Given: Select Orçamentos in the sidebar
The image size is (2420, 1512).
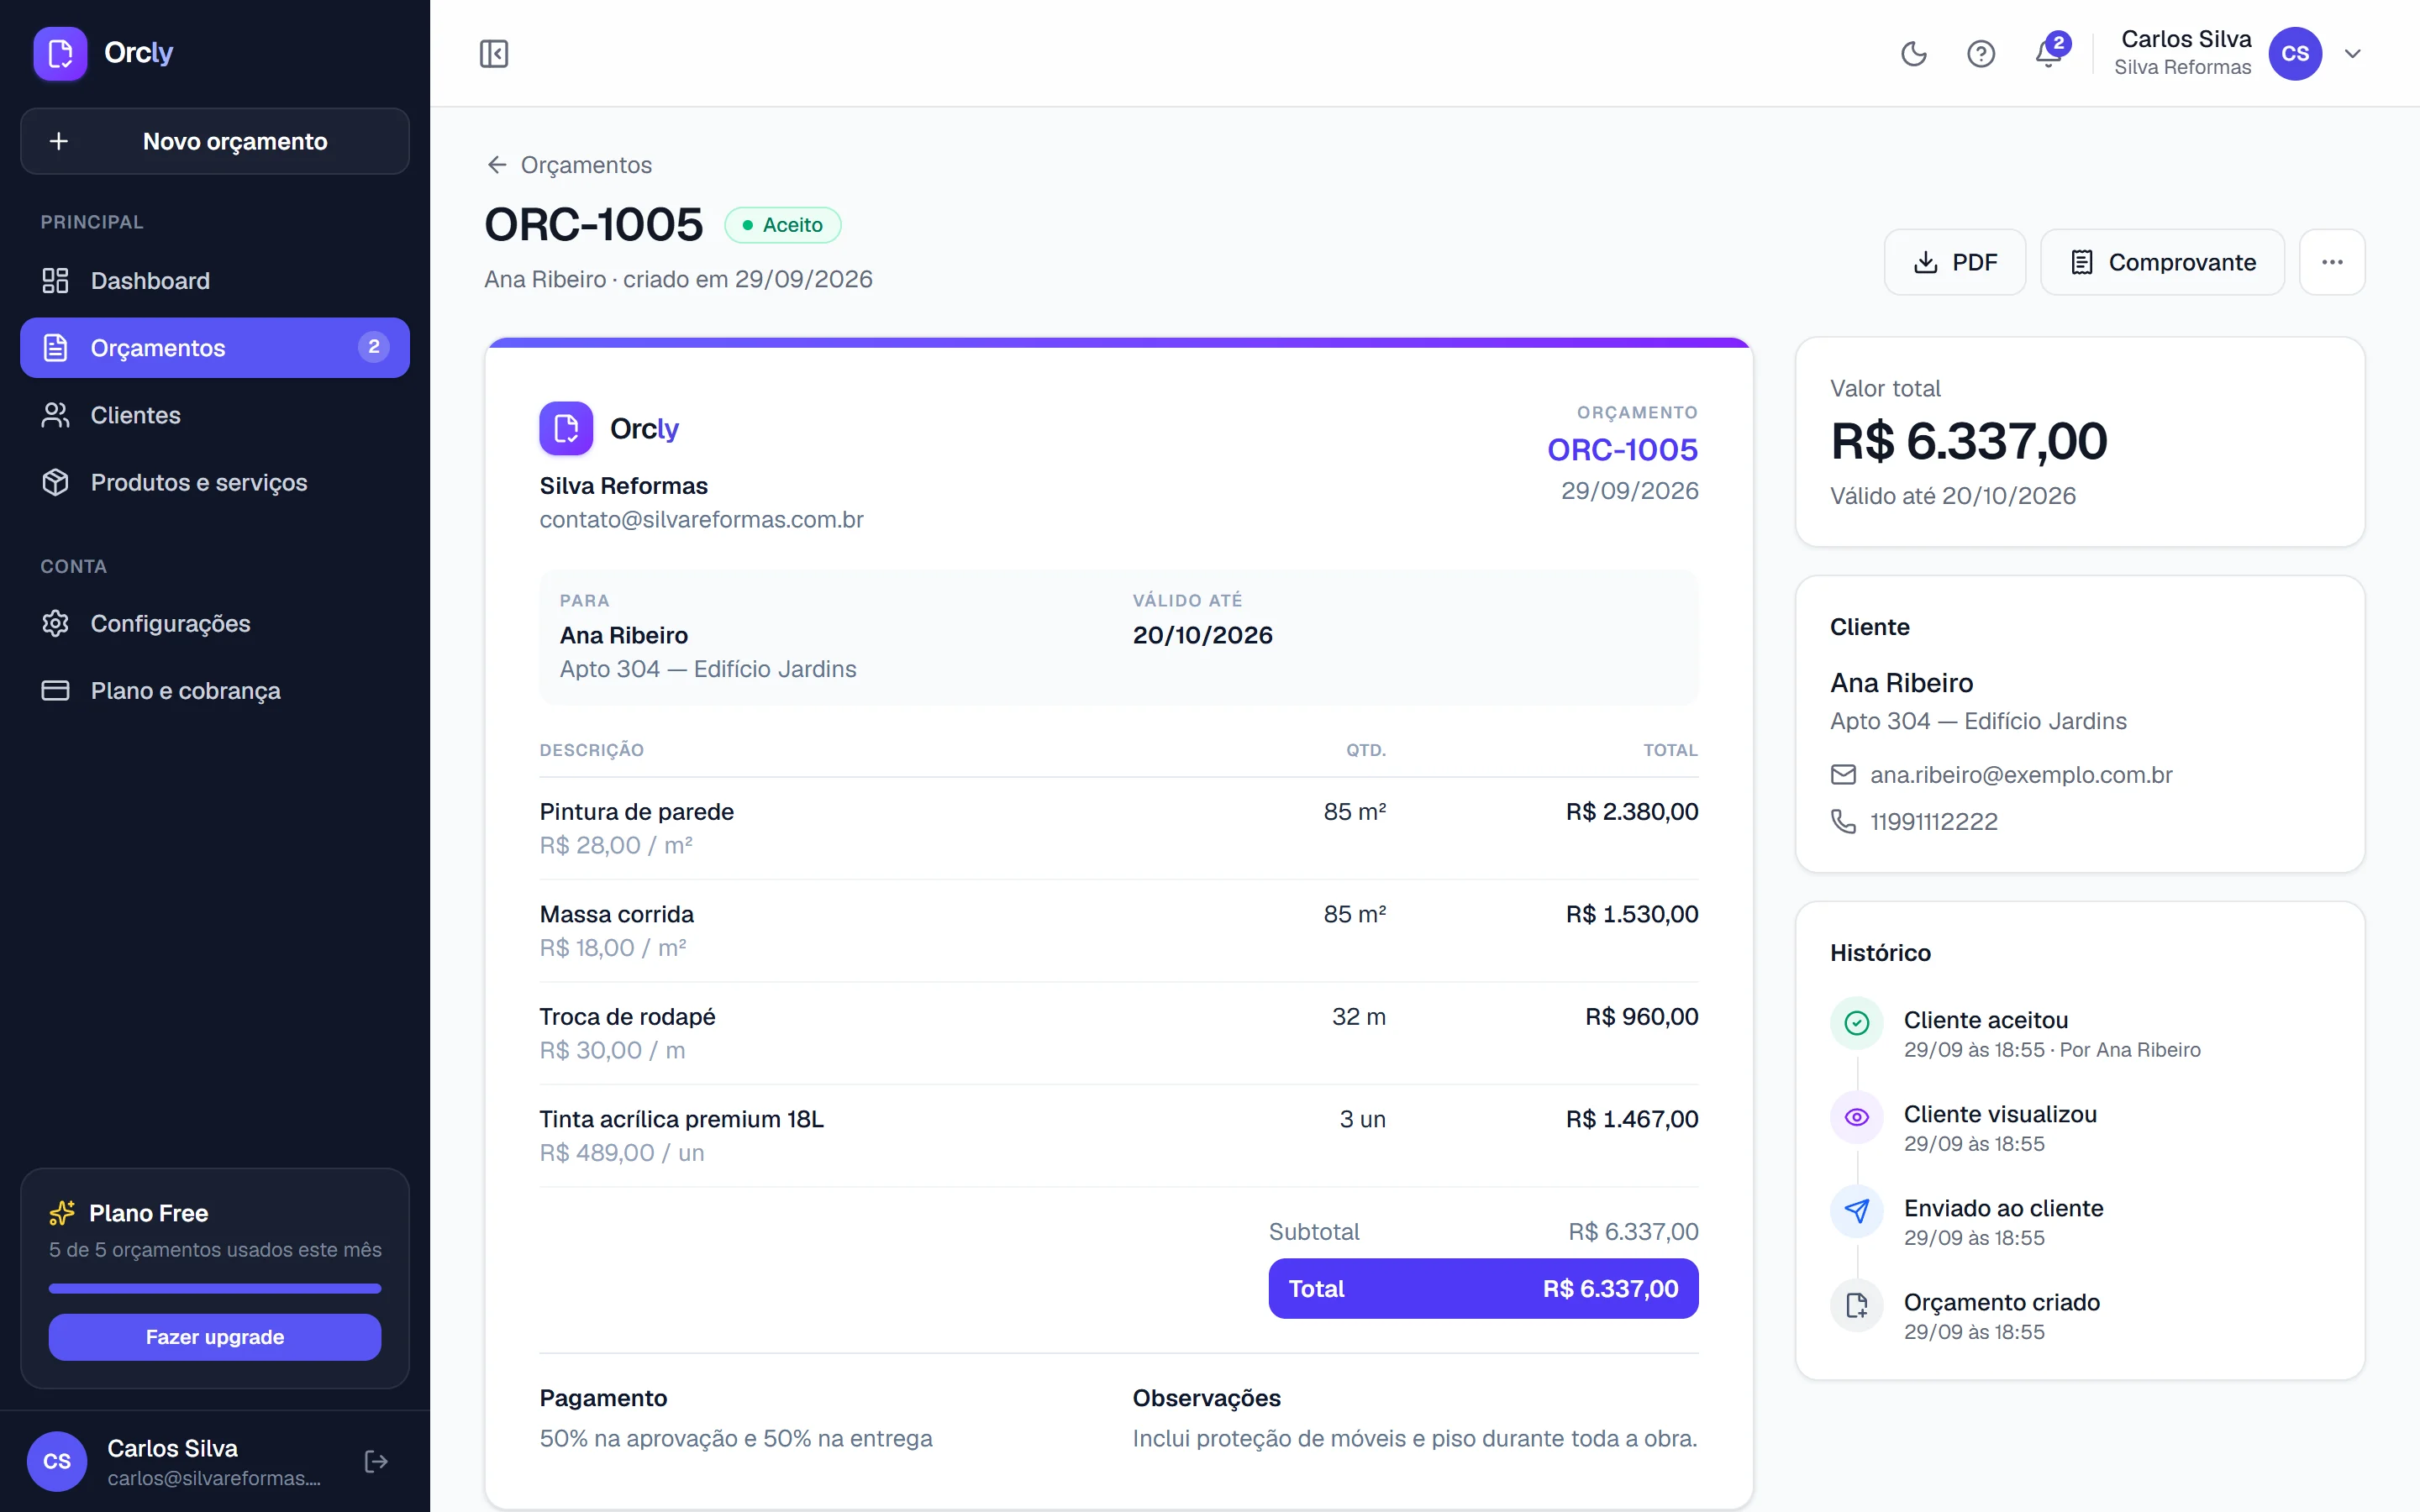Looking at the screenshot, I should tap(215, 348).
